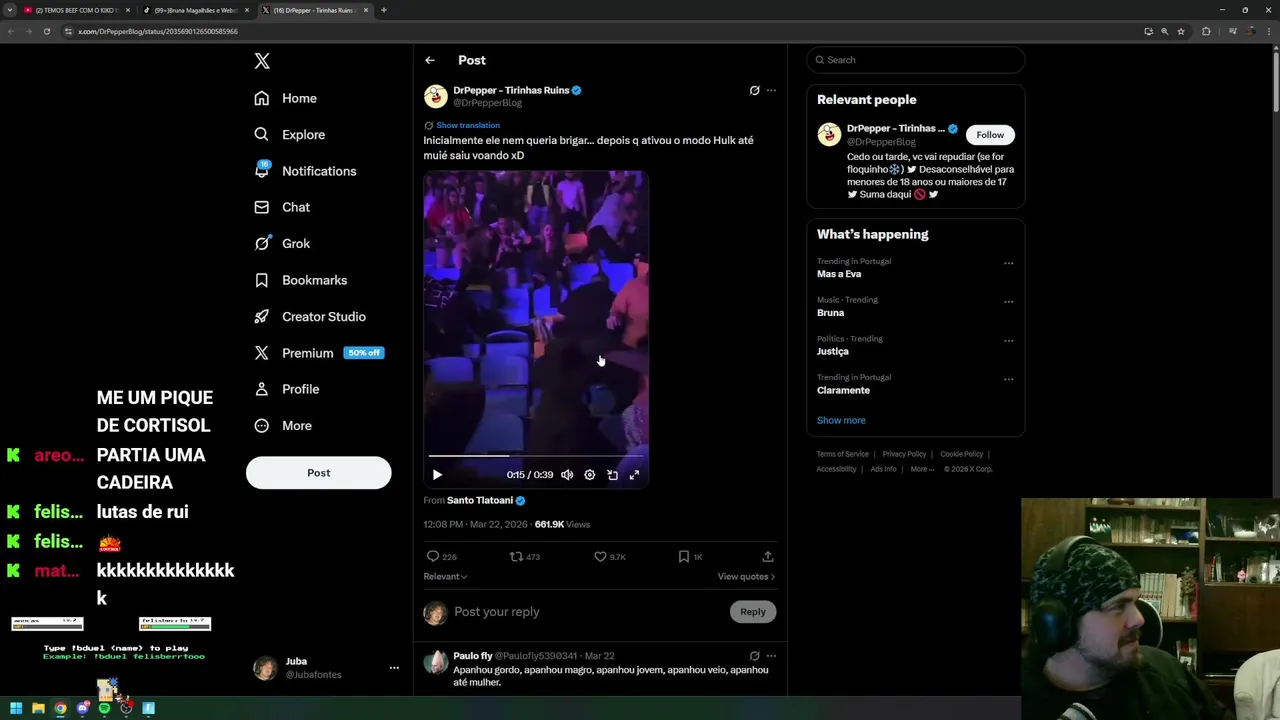Image resolution: width=1280 pixels, height=720 pixels.
Task: Open options for Bruna trend
Action: 1008,301
